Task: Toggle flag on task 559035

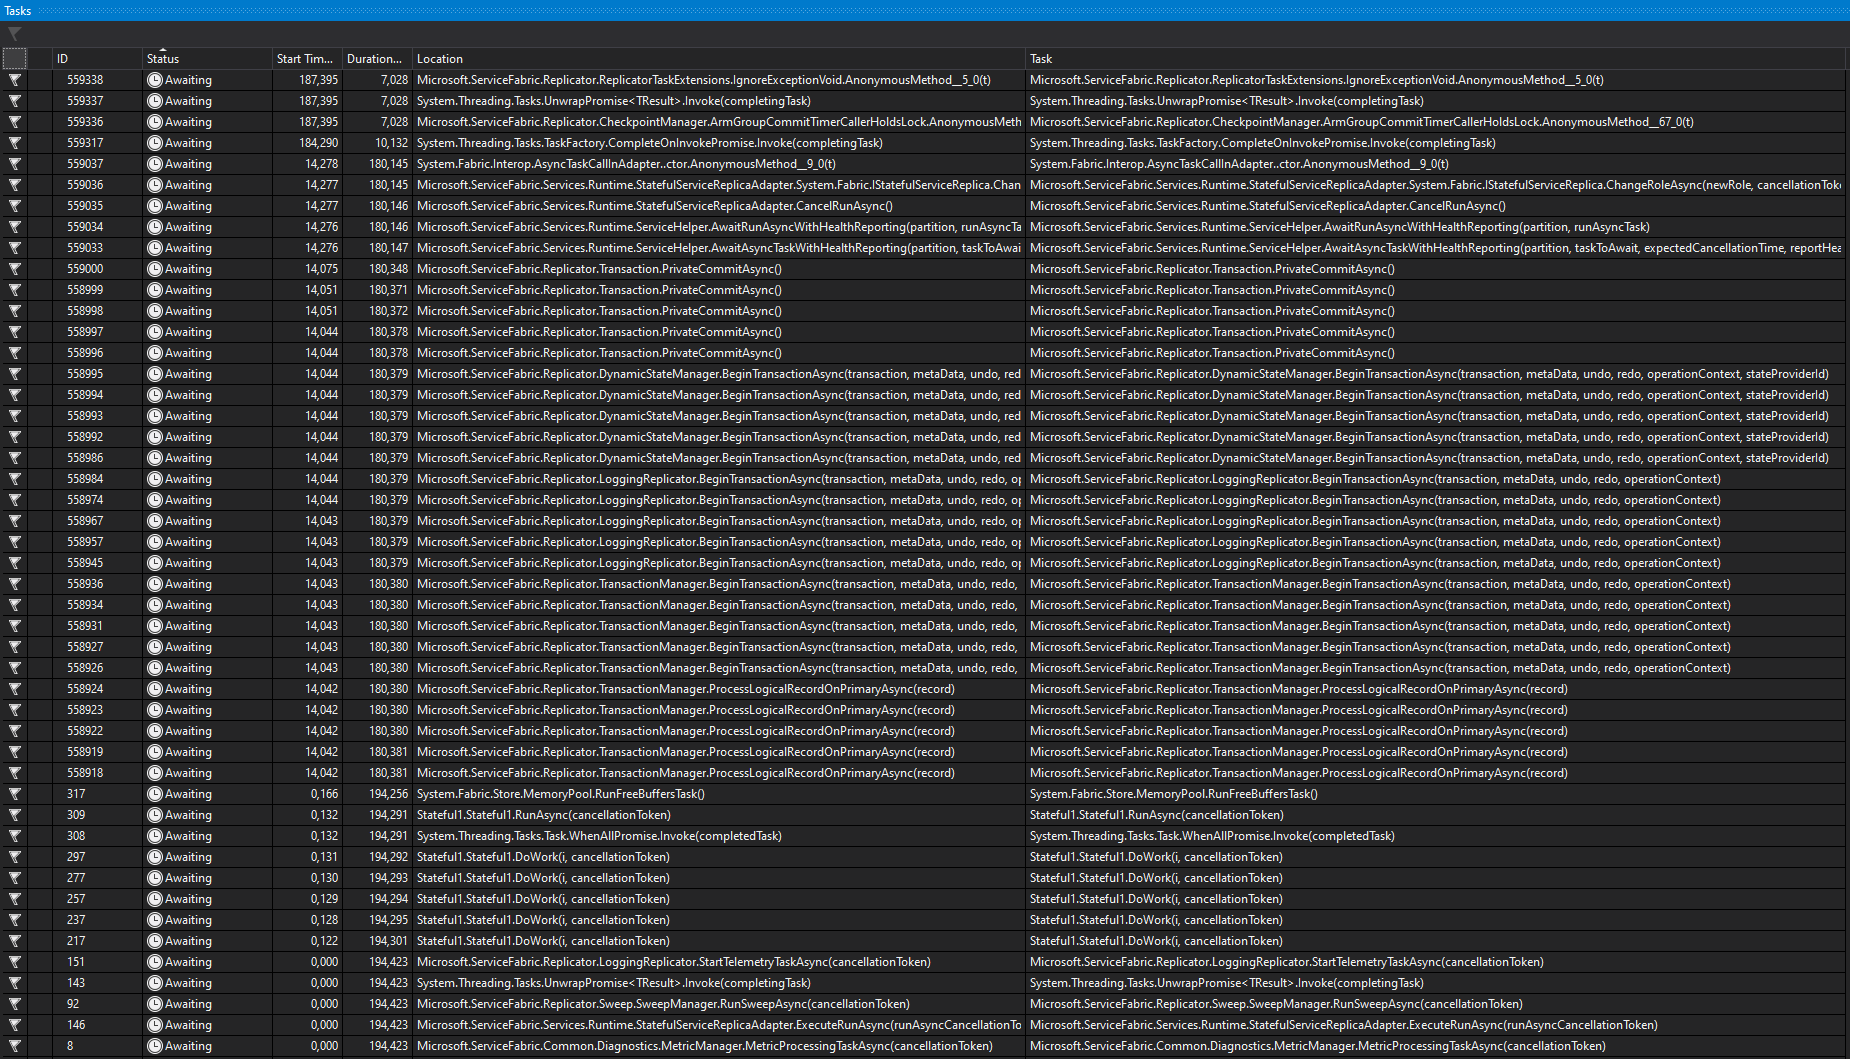Action: [15, 206]
